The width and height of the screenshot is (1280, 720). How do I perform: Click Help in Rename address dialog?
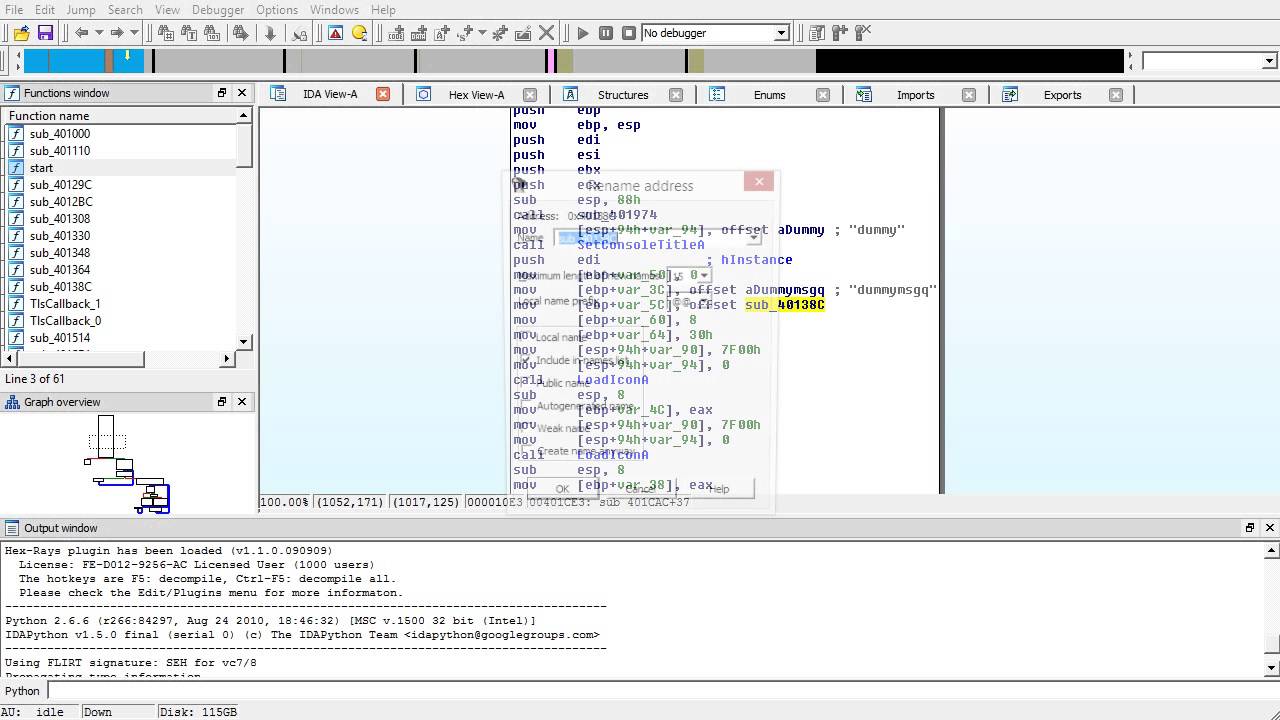point(719,489)
